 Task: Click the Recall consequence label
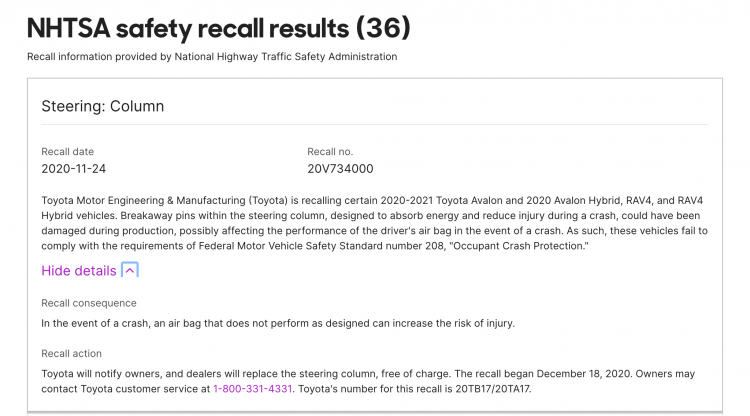[89, 303]
